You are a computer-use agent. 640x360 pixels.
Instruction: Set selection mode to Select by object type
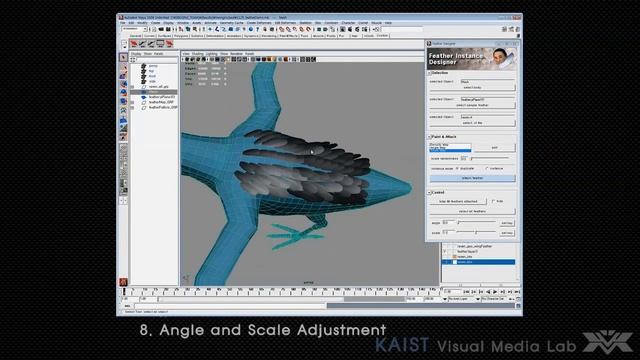click(188, 29)
